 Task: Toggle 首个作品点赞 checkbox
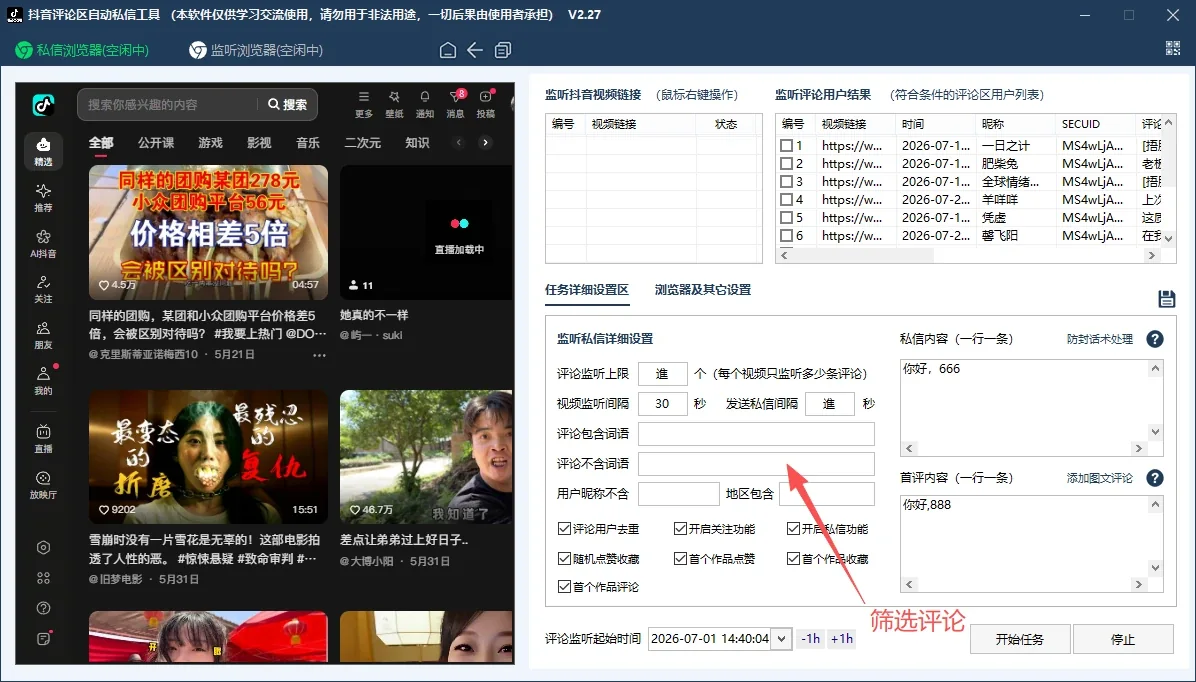[x=680, y=558]
